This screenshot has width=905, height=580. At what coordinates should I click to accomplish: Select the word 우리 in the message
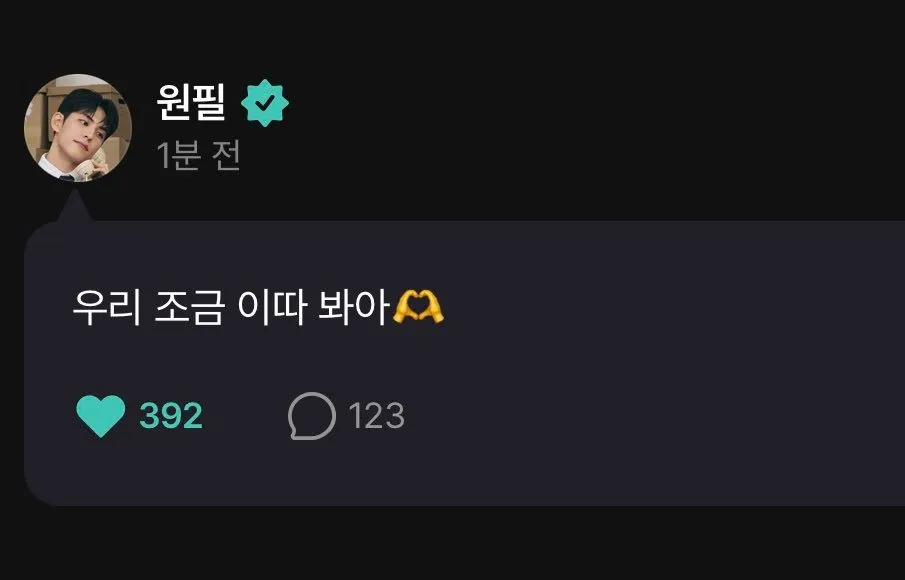107,308
